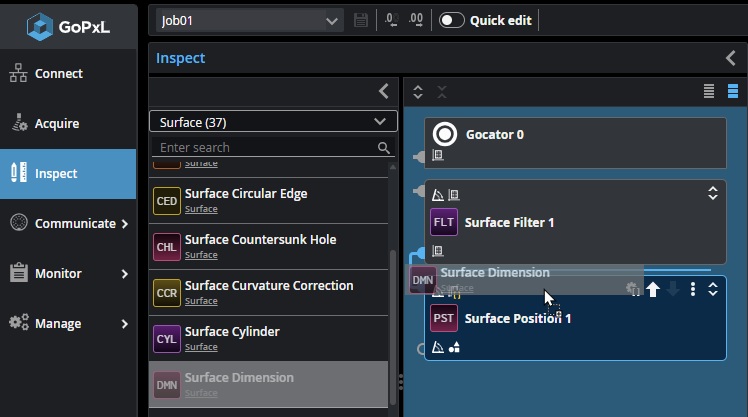Viewport: 748px width, 417px height.
Task: Toggle the Quick edit switch
Action: pyautogui.click(x=452, y=20)
